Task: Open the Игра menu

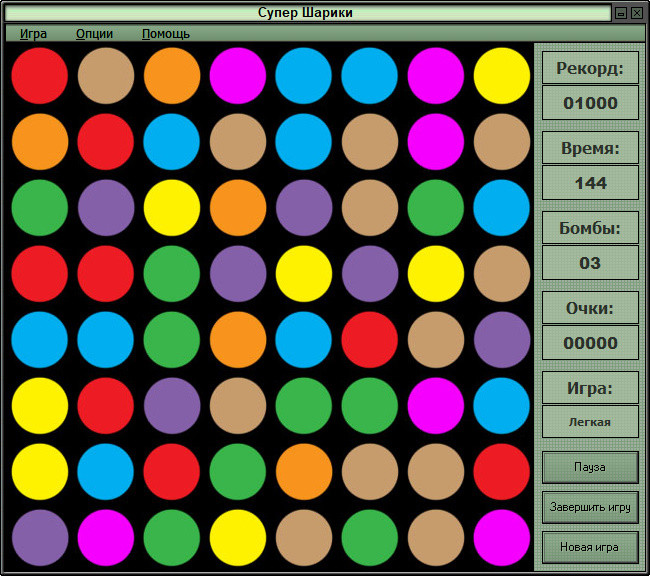Action: [33, 34]
